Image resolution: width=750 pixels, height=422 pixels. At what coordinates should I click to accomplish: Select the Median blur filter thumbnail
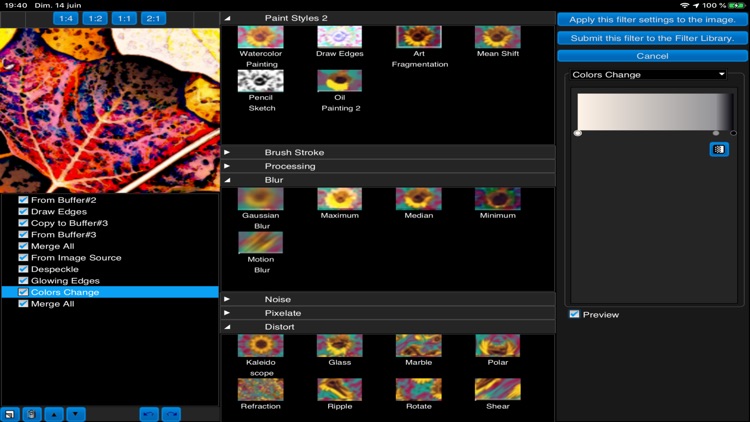tap(419, 199)
